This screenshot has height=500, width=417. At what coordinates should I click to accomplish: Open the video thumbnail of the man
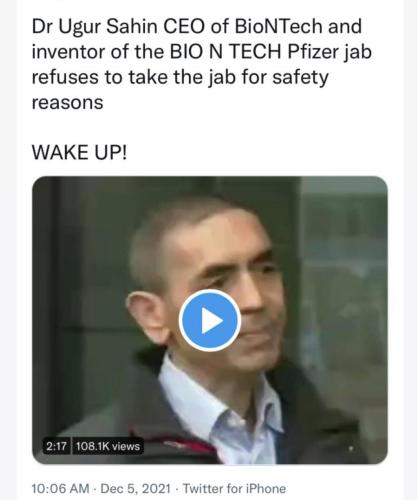pyautogui.click(x=210, y=320)
